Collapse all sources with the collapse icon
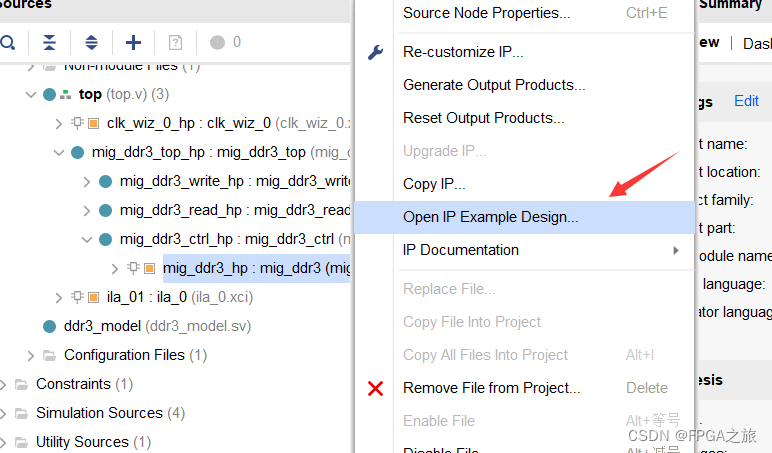This screenshot has height=453, width=772. [x=49, y=43]
